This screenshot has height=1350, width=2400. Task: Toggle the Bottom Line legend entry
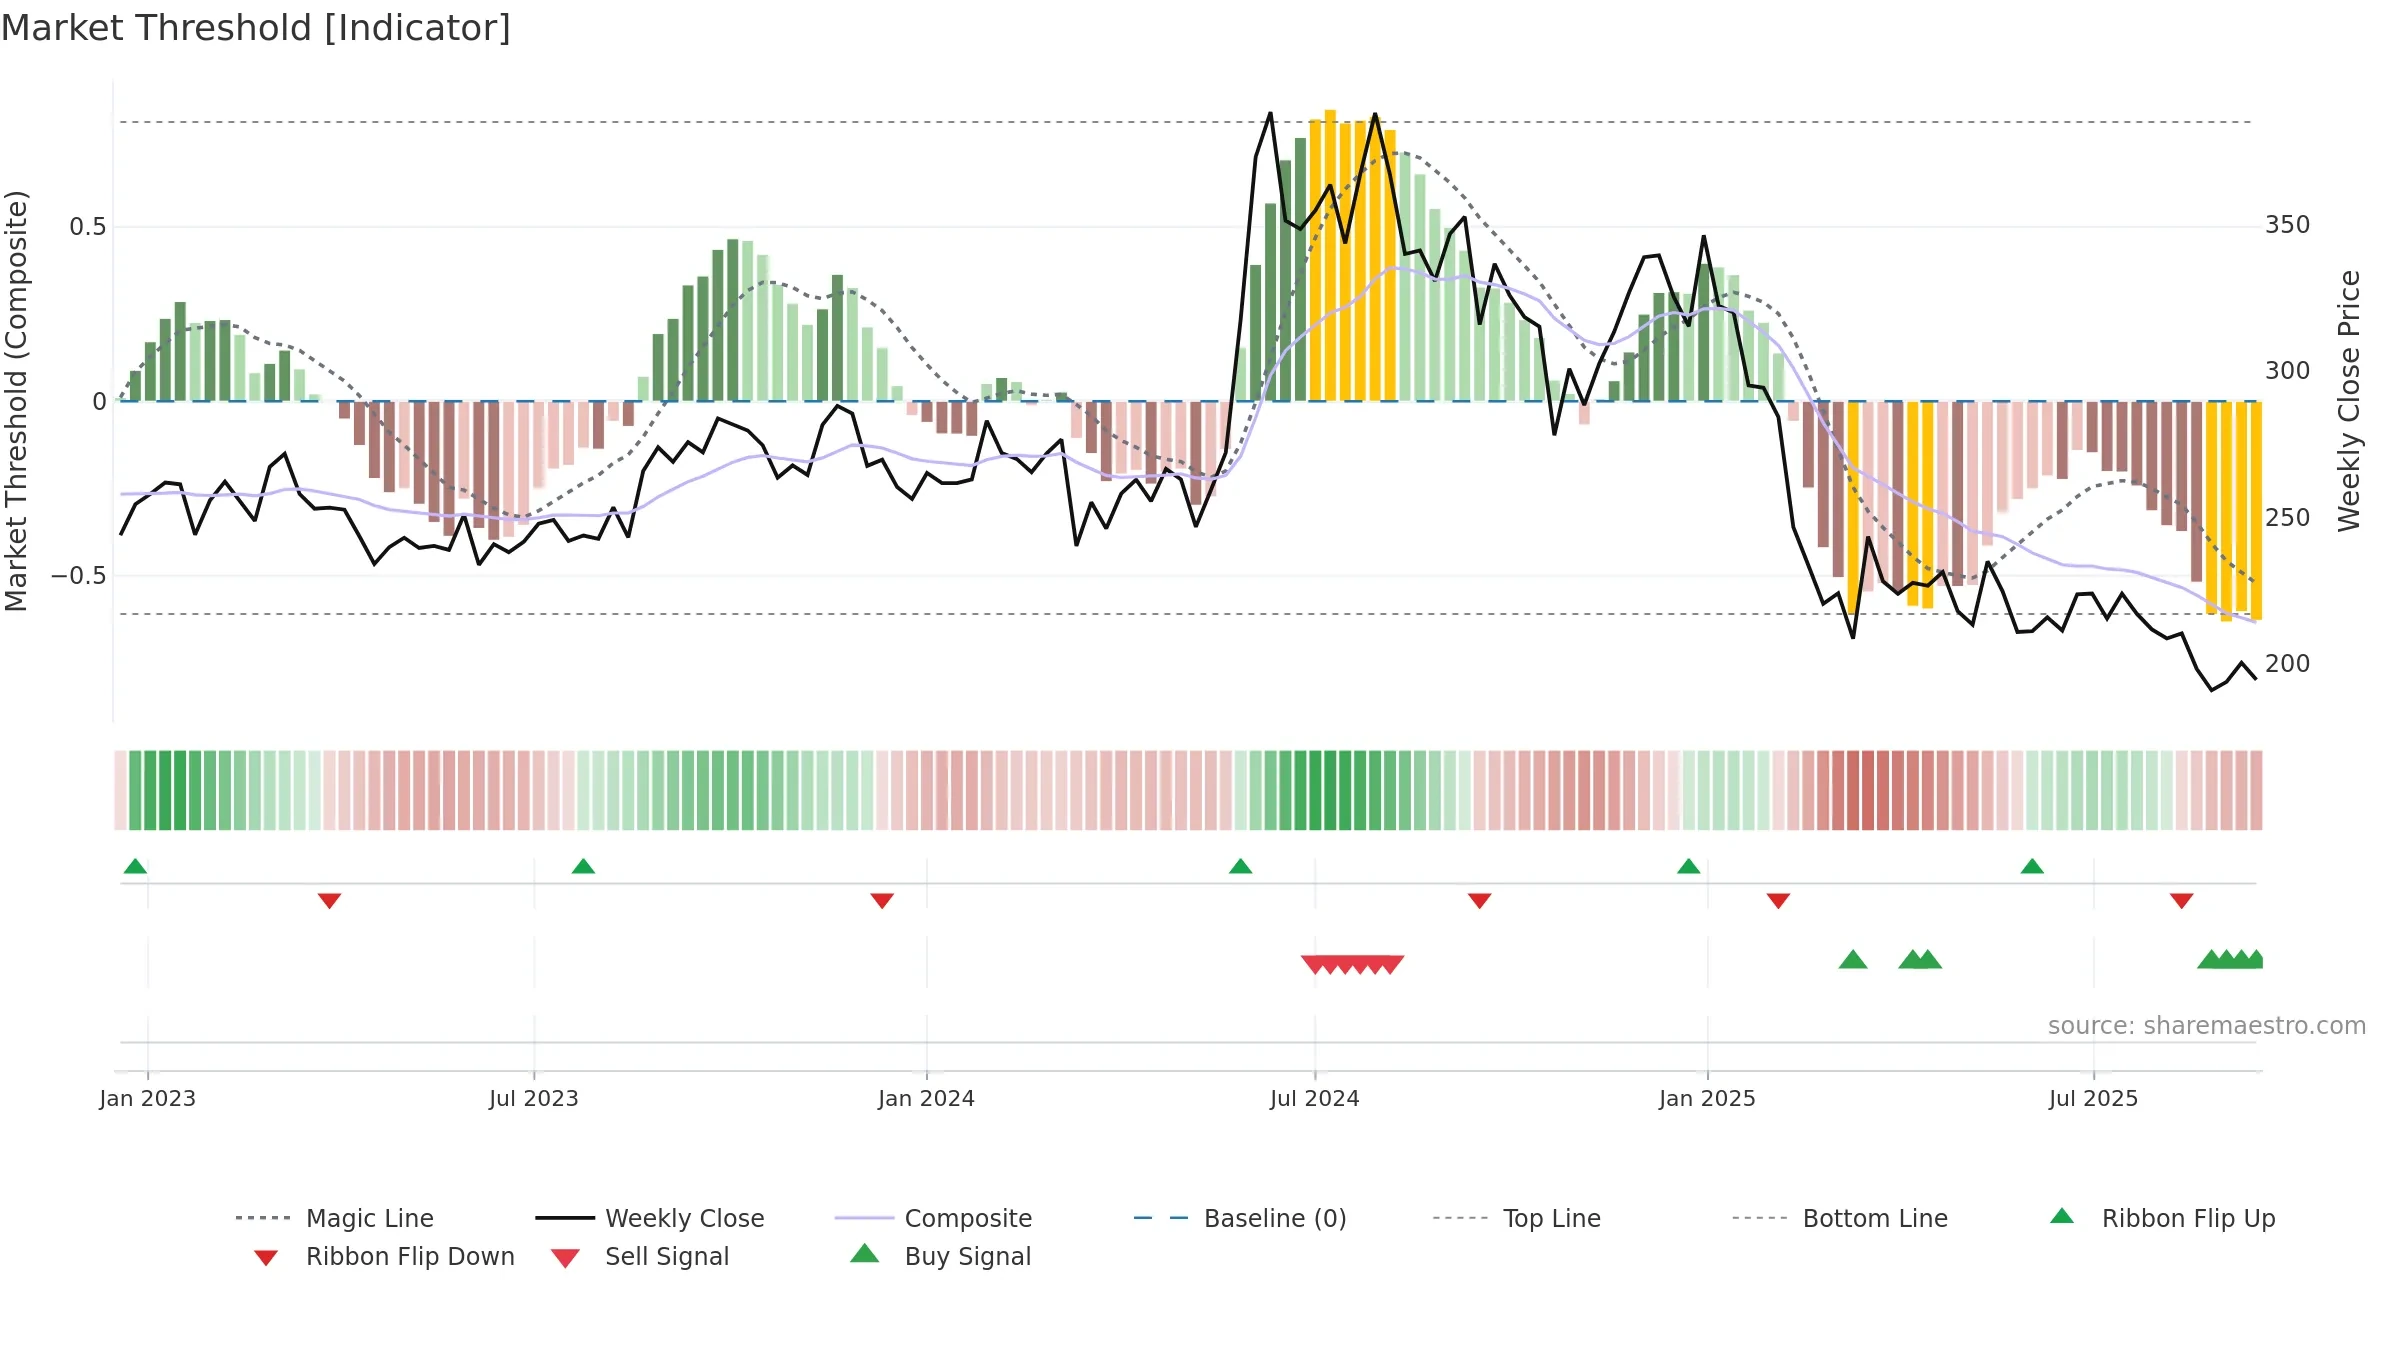(x=1839, y=1218)
